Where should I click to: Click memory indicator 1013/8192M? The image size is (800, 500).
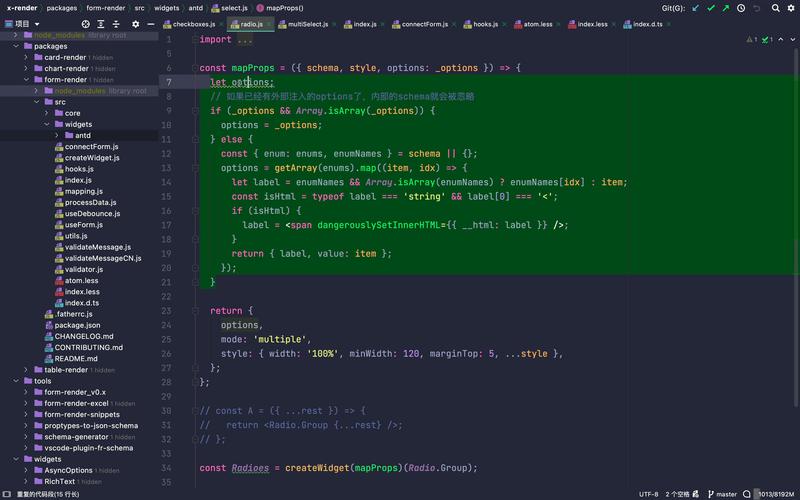click(x=776, y=494)
